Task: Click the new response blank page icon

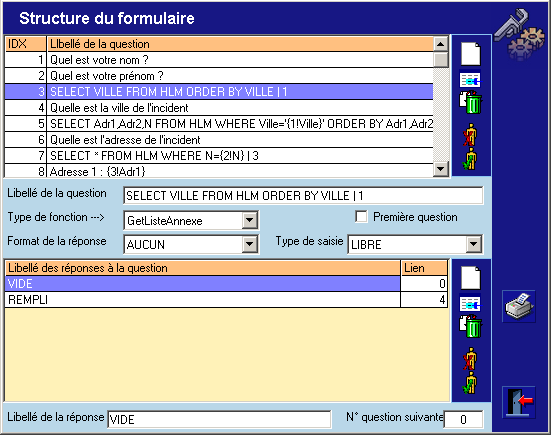Action: tap(471, 278)
